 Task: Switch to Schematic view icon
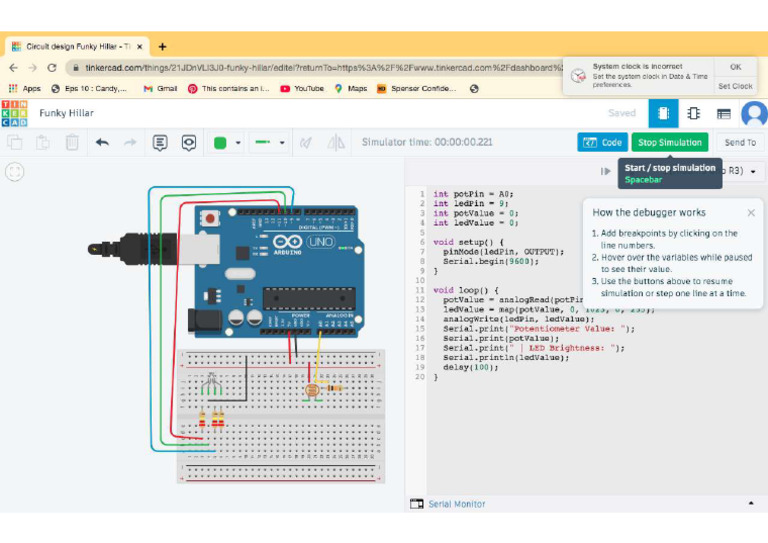(x=694, y=113)
